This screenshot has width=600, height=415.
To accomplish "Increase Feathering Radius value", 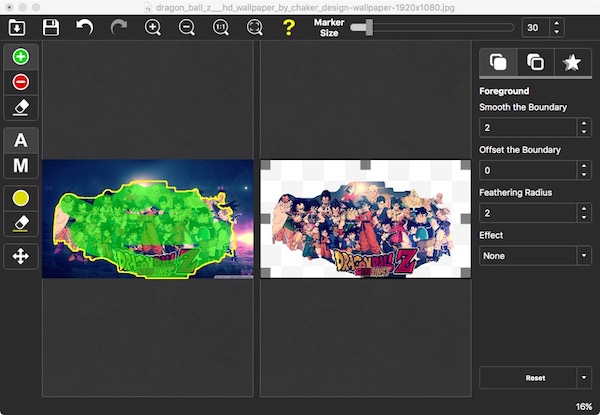I will pyautogui.click(x=584, y=209).
